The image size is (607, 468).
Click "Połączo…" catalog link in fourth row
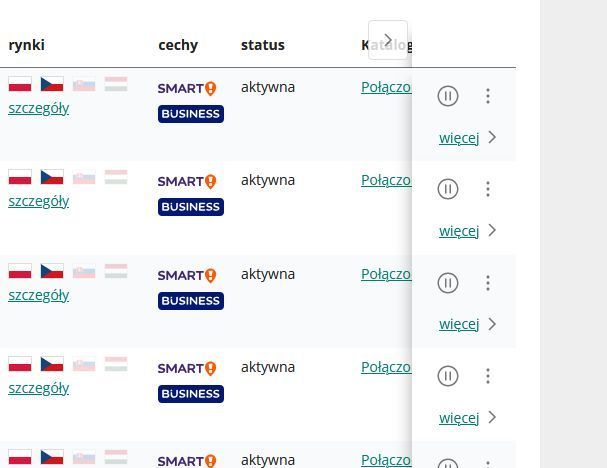click(x=386, y=367)
